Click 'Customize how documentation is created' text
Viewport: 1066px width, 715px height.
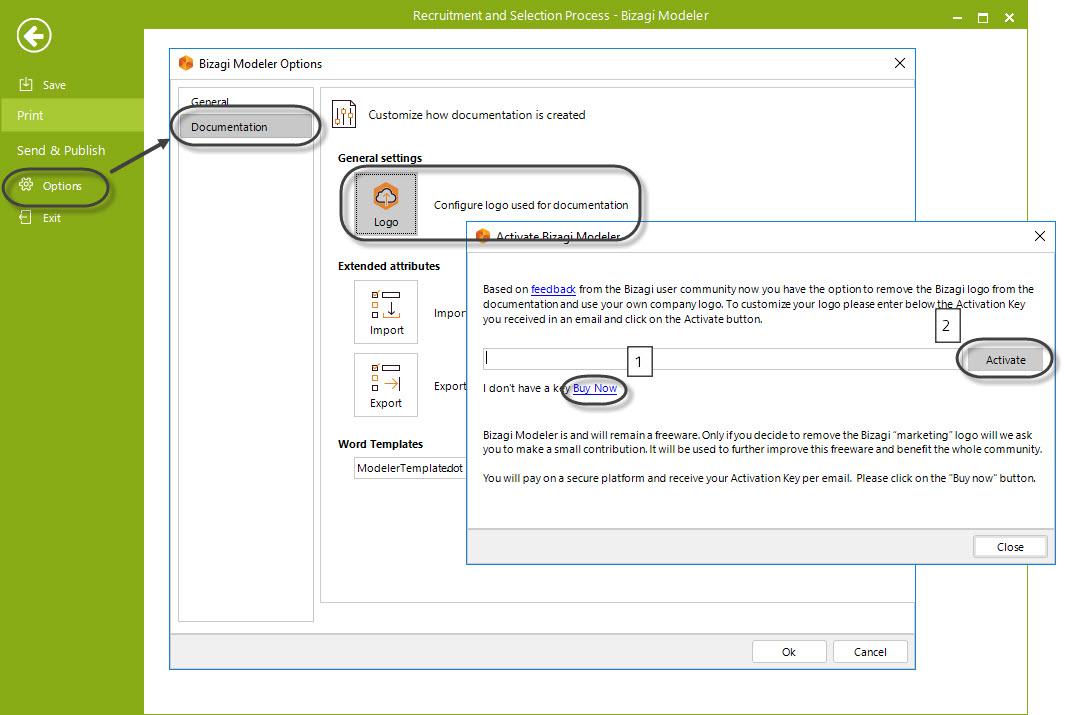(x=477, y=115)
